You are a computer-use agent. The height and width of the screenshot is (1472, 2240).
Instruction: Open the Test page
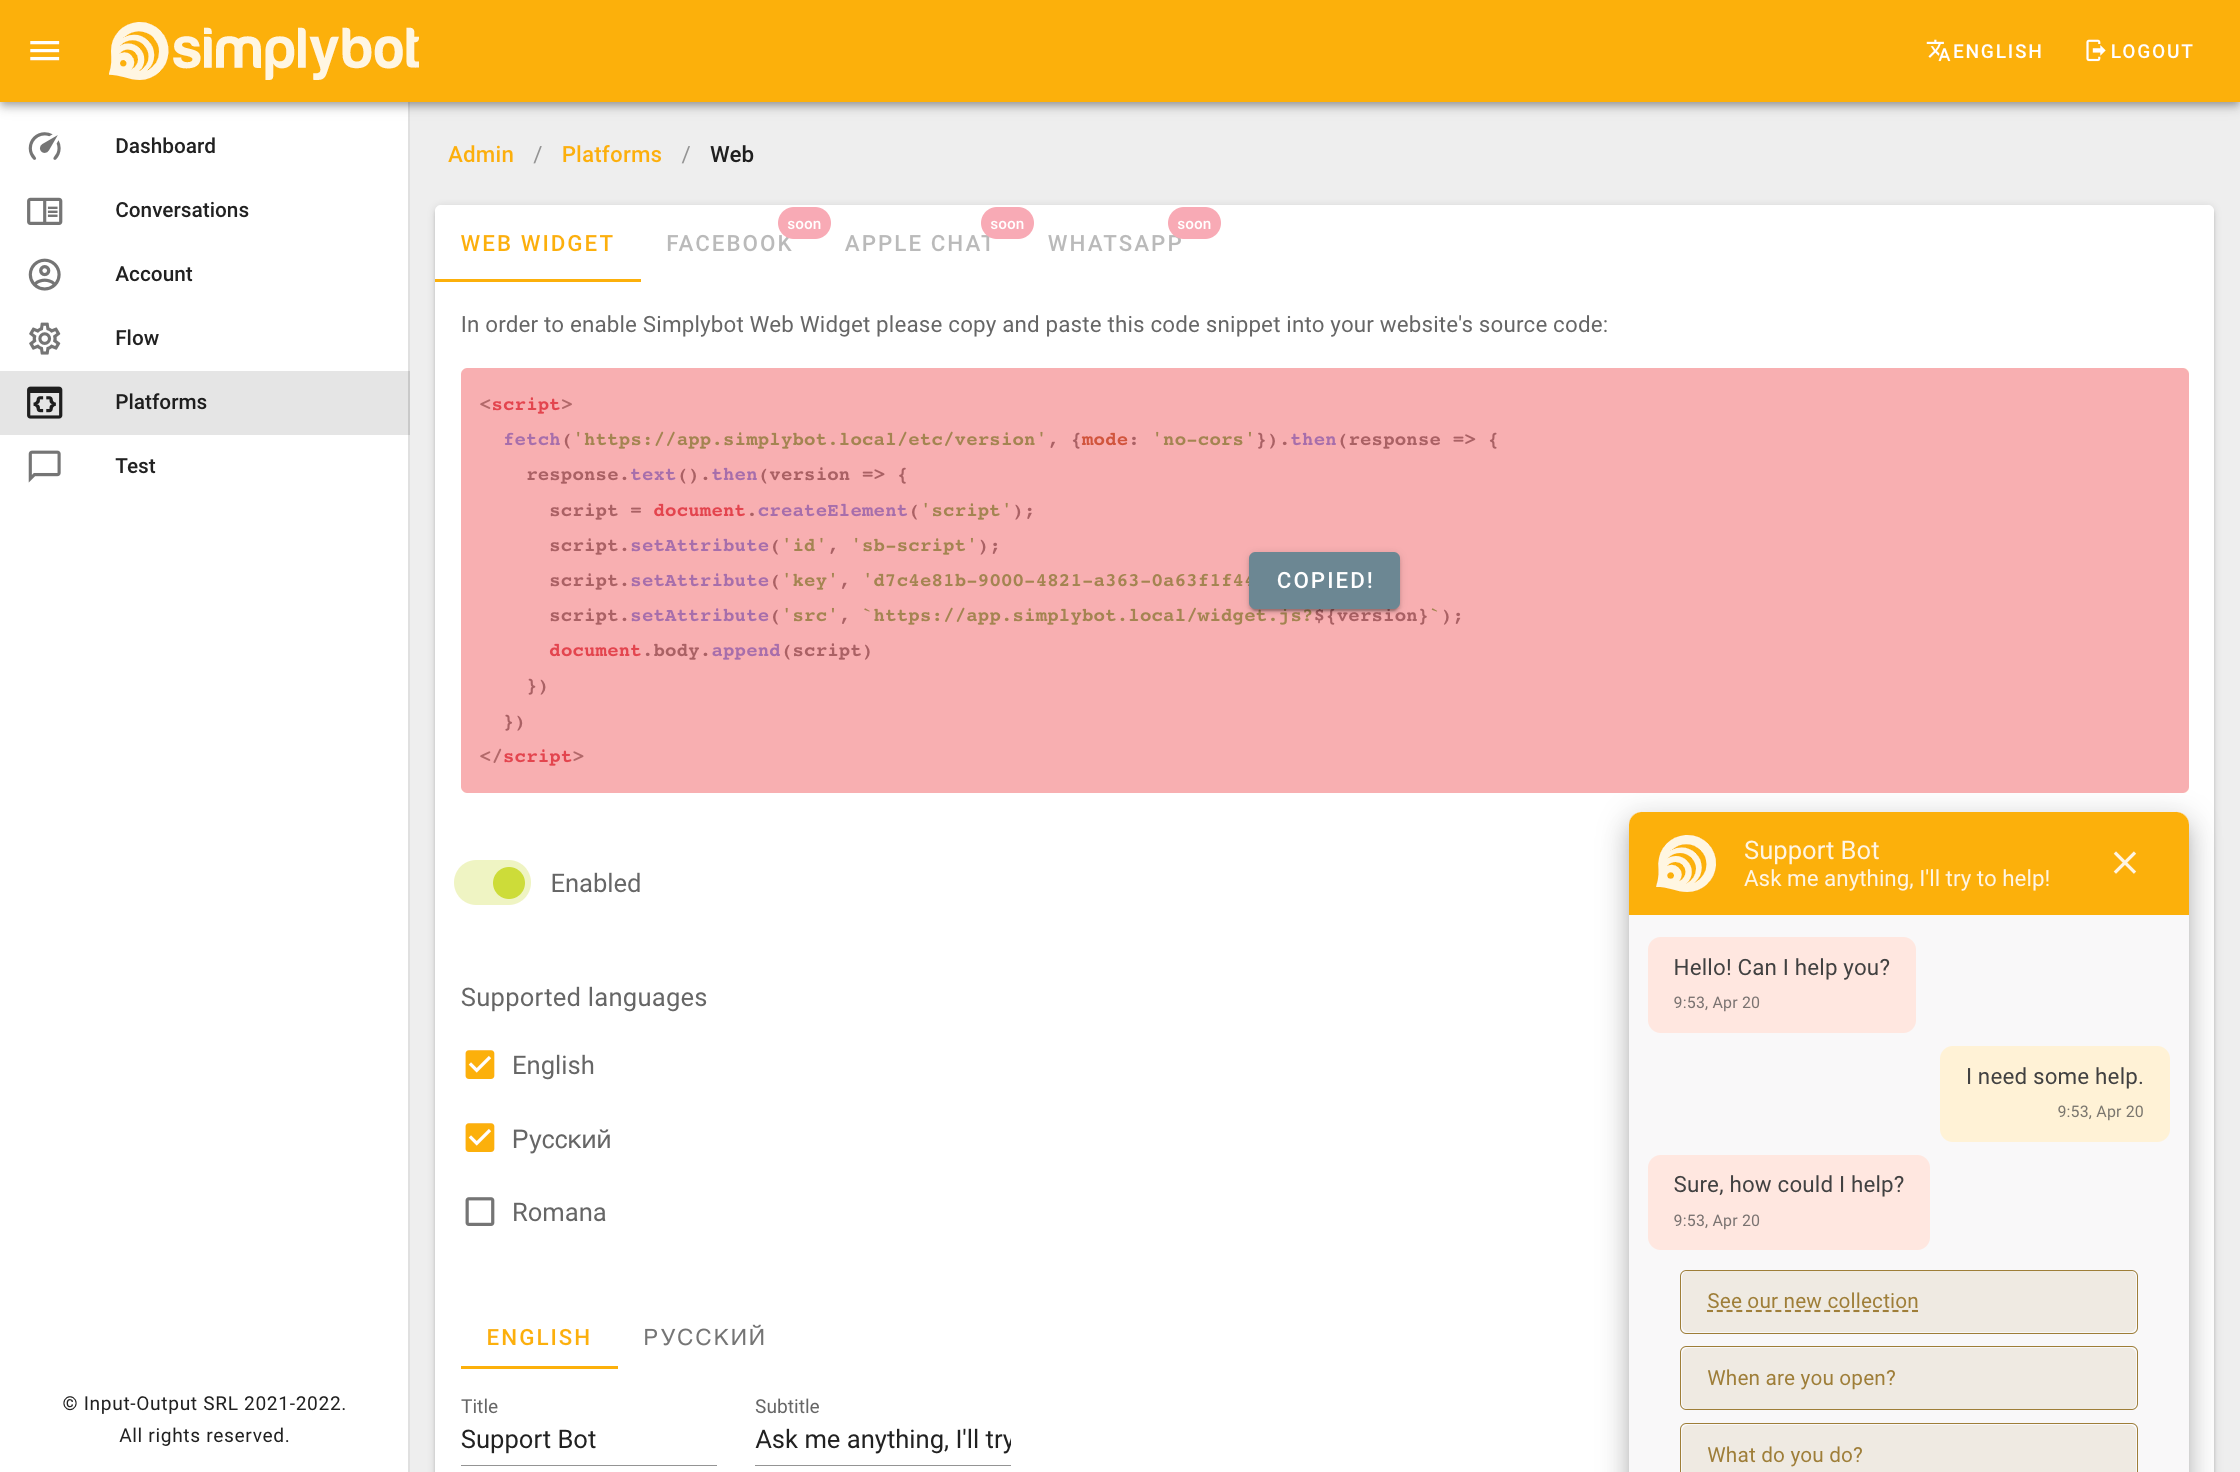tap(204, 466)
